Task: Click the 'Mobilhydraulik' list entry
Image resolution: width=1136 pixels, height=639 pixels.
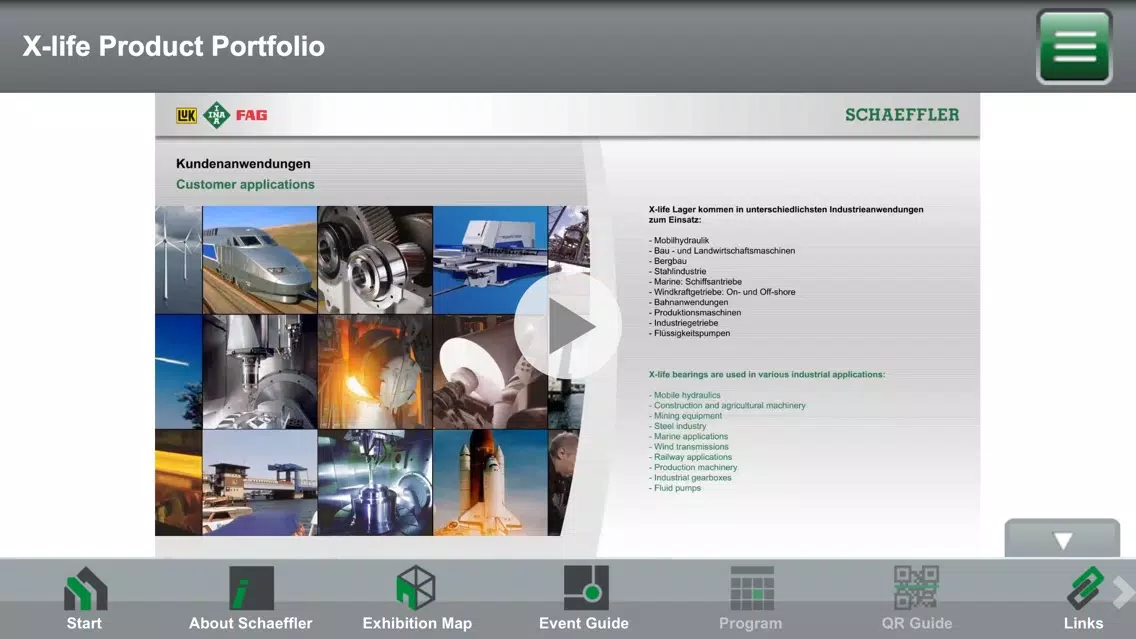Action: pyautogui.click(x=679, y=241)
